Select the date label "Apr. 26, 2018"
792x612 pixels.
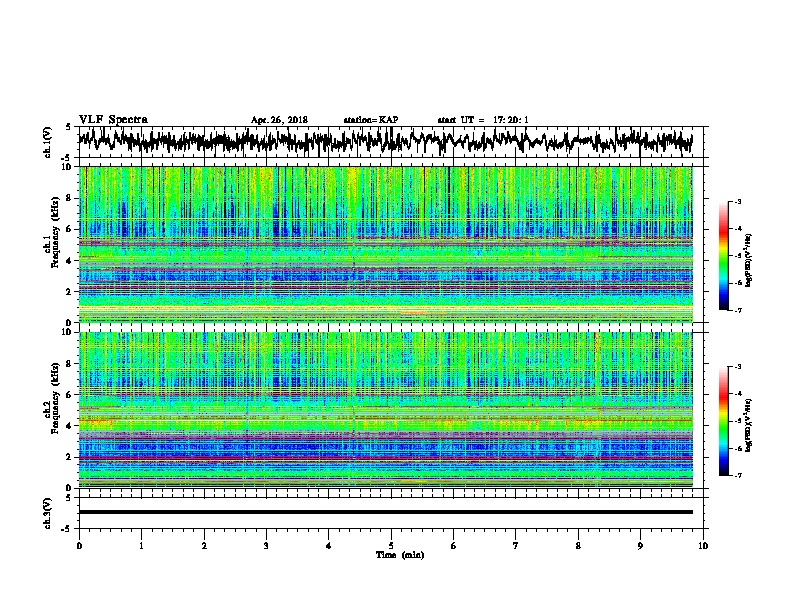(279, 120)
